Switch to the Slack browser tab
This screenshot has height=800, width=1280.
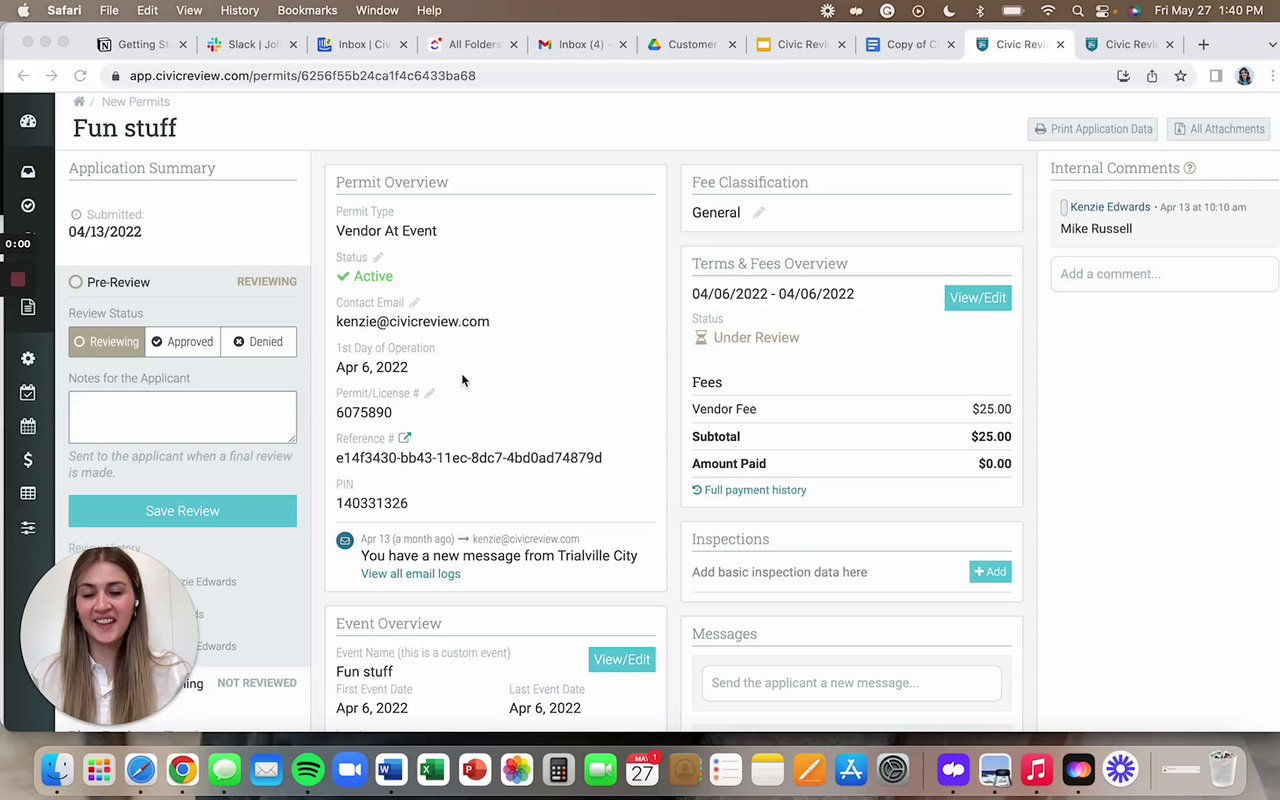tap(251, 44)
